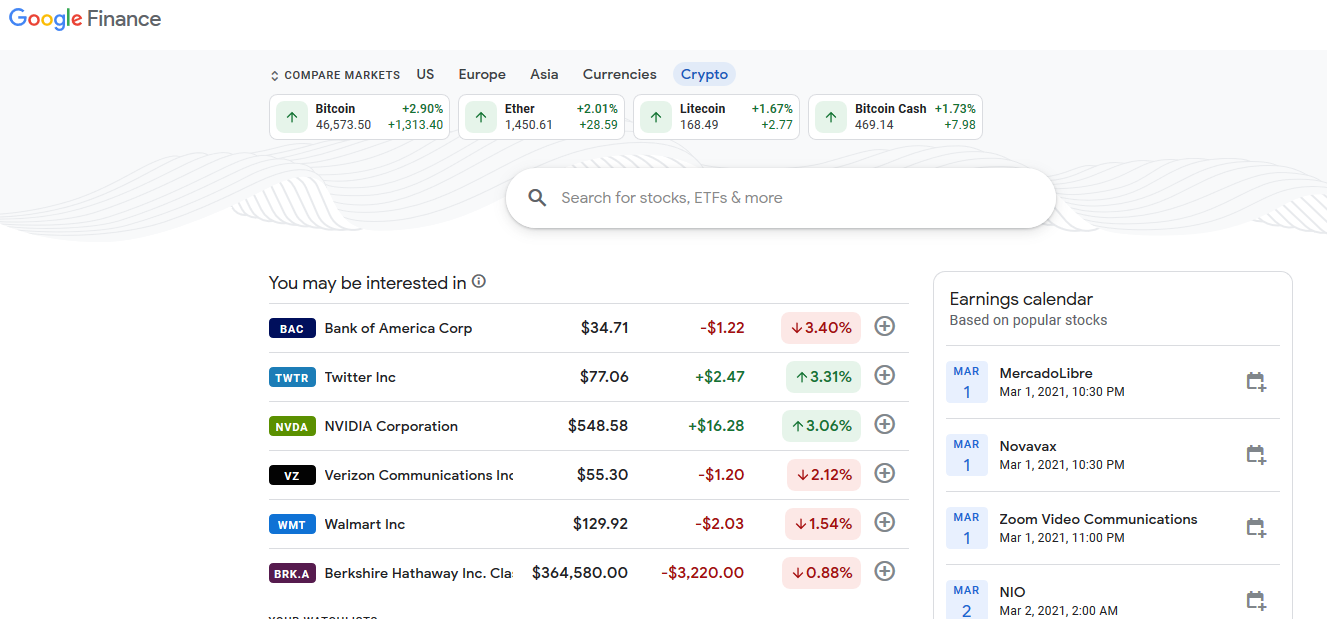The width and height of the screenshot is (1327, 619).
Task: Click the search magnifier icon
Action: click(537, 198)
